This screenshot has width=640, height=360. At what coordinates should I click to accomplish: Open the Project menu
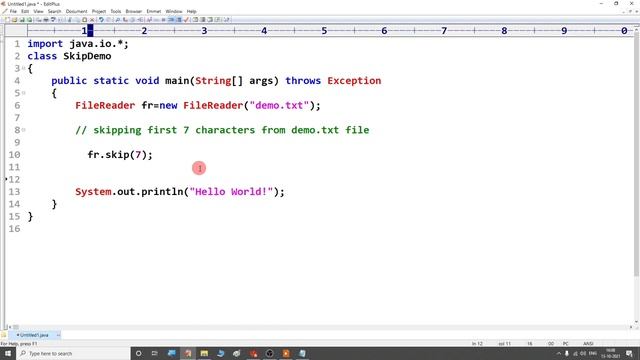99,11
